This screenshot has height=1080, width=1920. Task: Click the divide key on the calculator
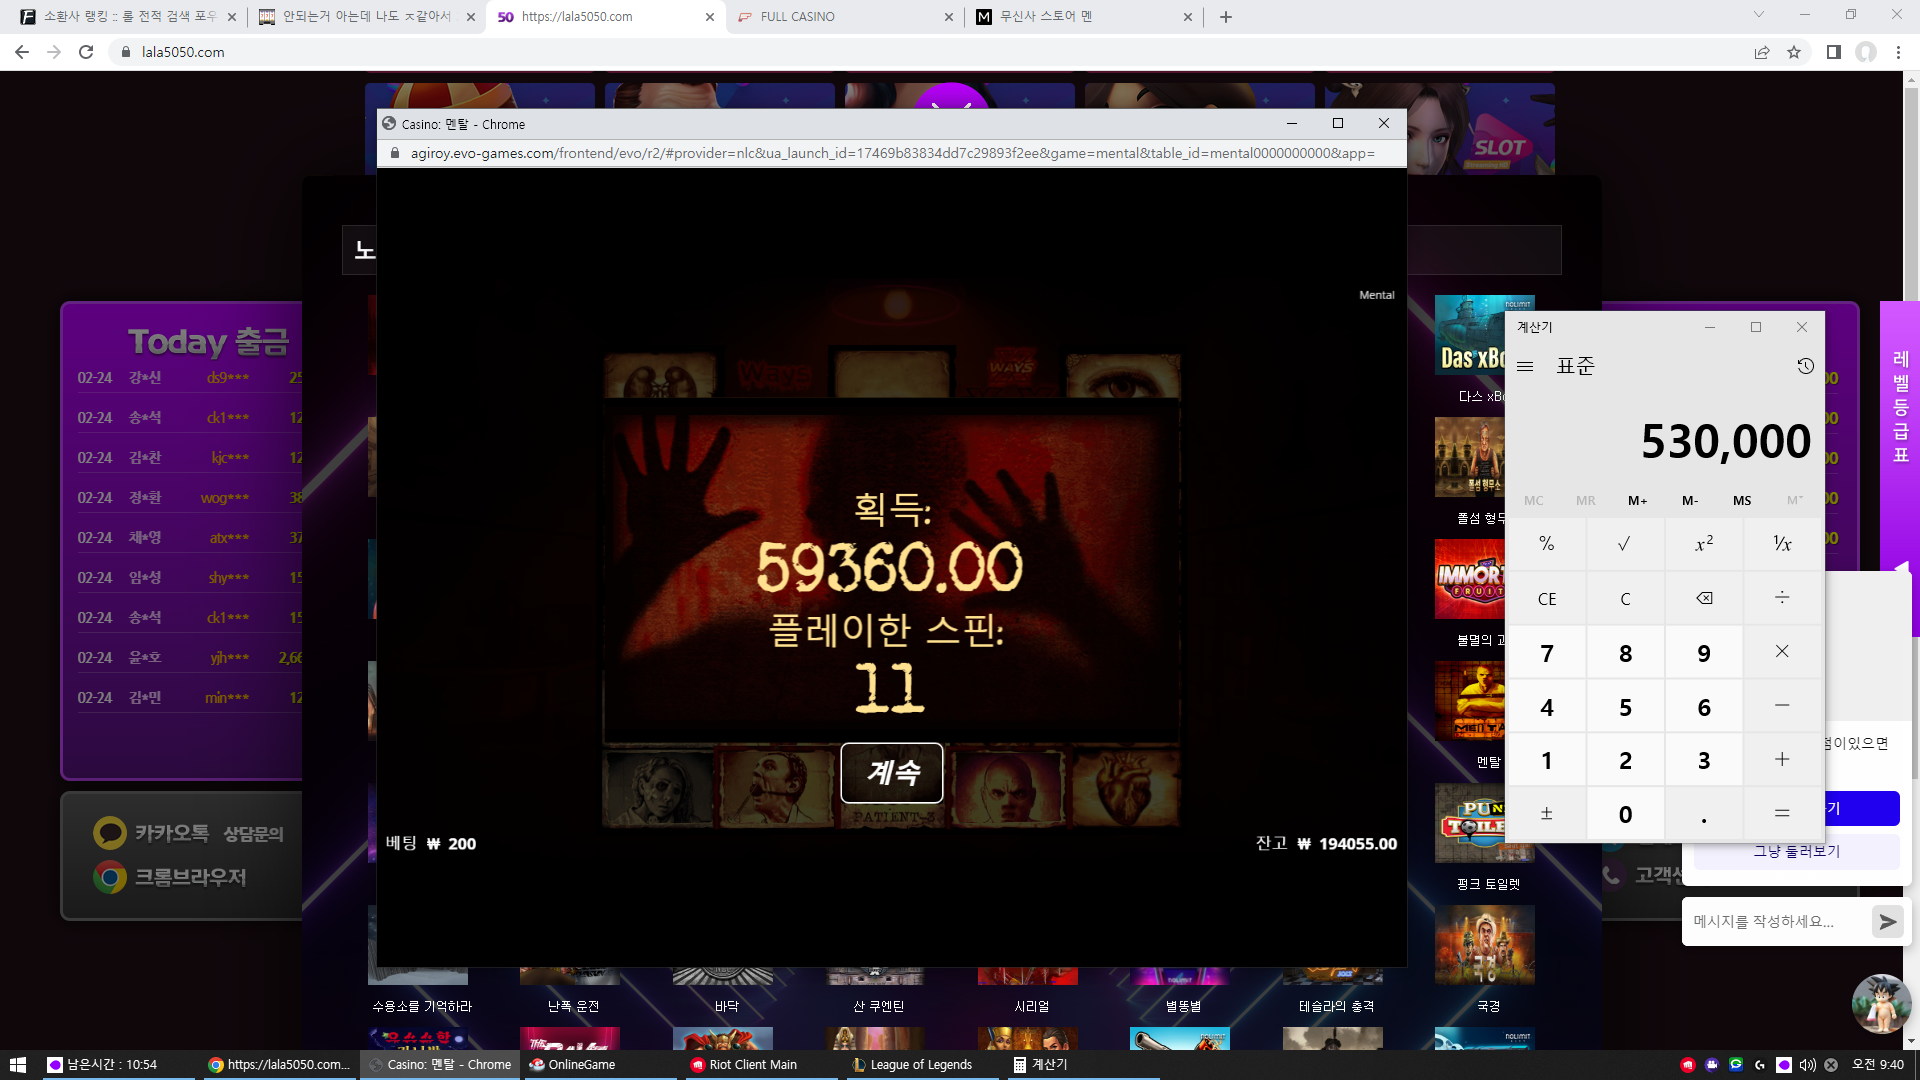(x=1782, y=599)
